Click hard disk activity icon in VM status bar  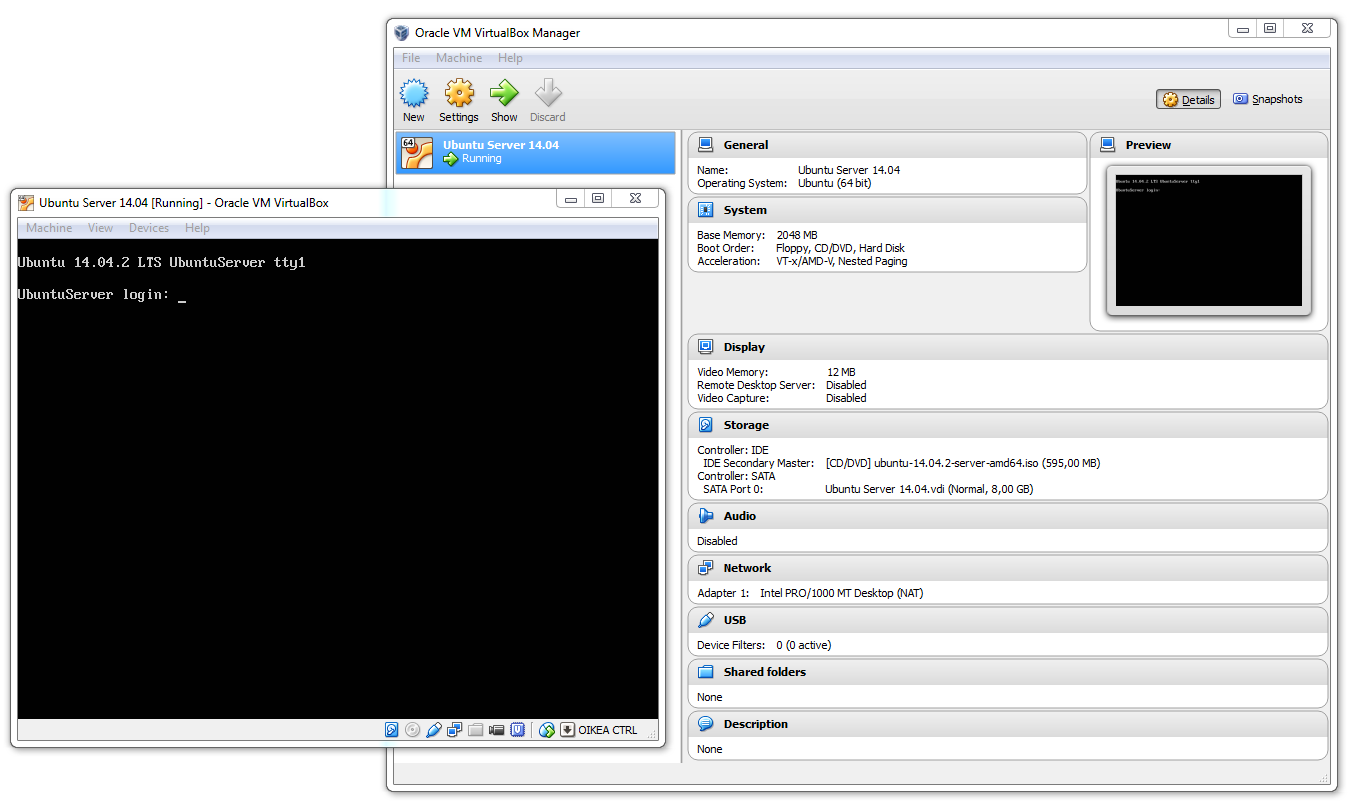point(392,730)
